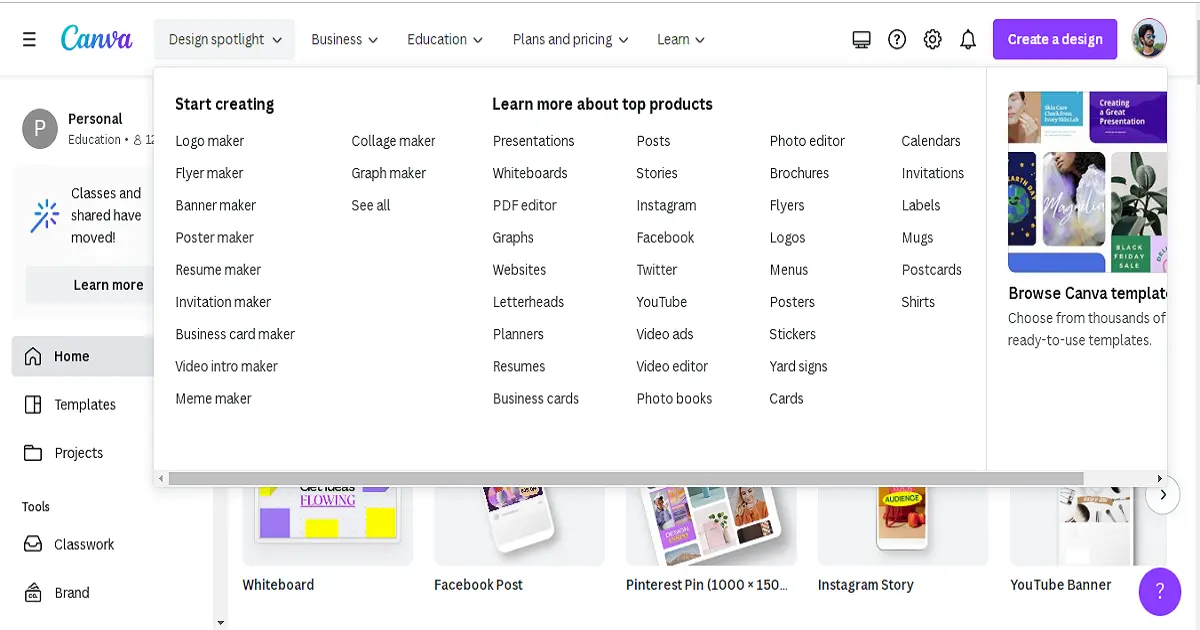Open the Resume maker link
The height and width of the screenshot is (630, 1200).
pyautogui.click(x=218, y=270)
